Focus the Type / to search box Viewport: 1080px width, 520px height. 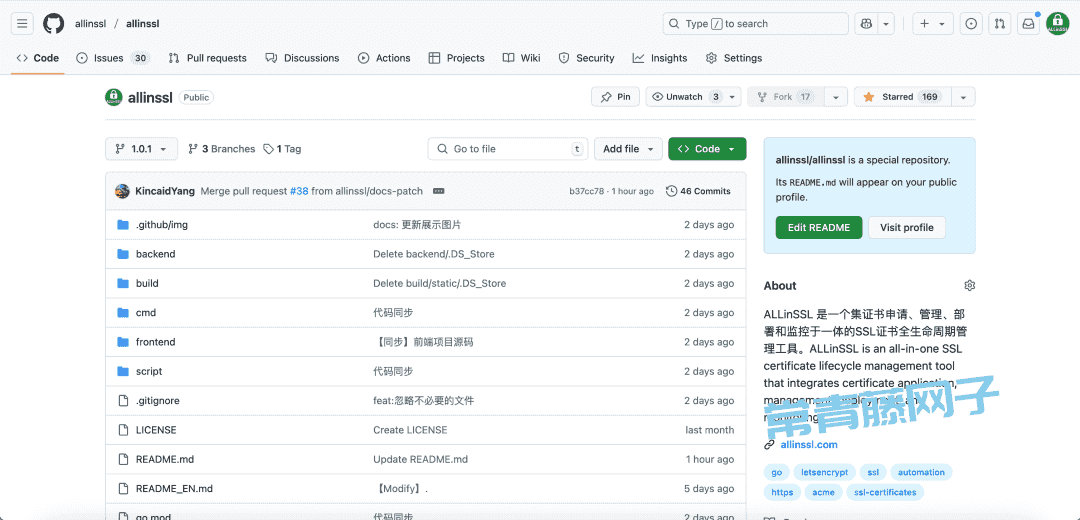pyautogui.click(x=756, y=23)
